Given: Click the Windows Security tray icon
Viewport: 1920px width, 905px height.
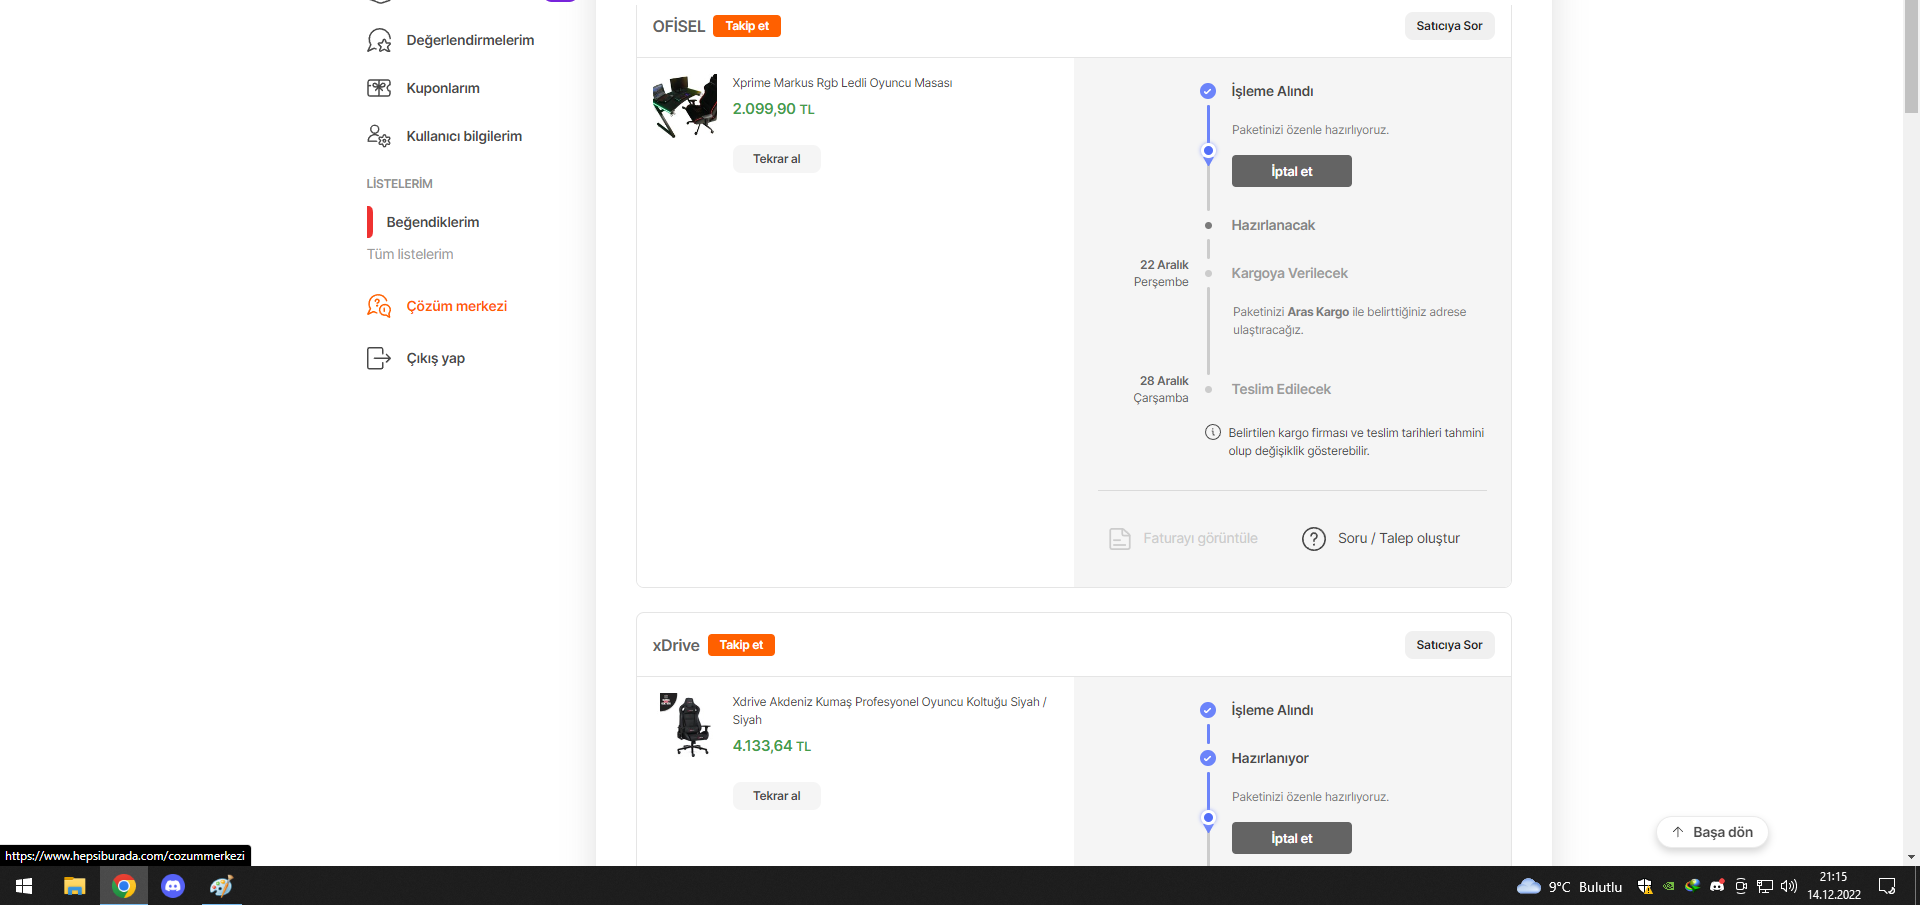Looking at the screenshot, I should tap(1645, 886).
